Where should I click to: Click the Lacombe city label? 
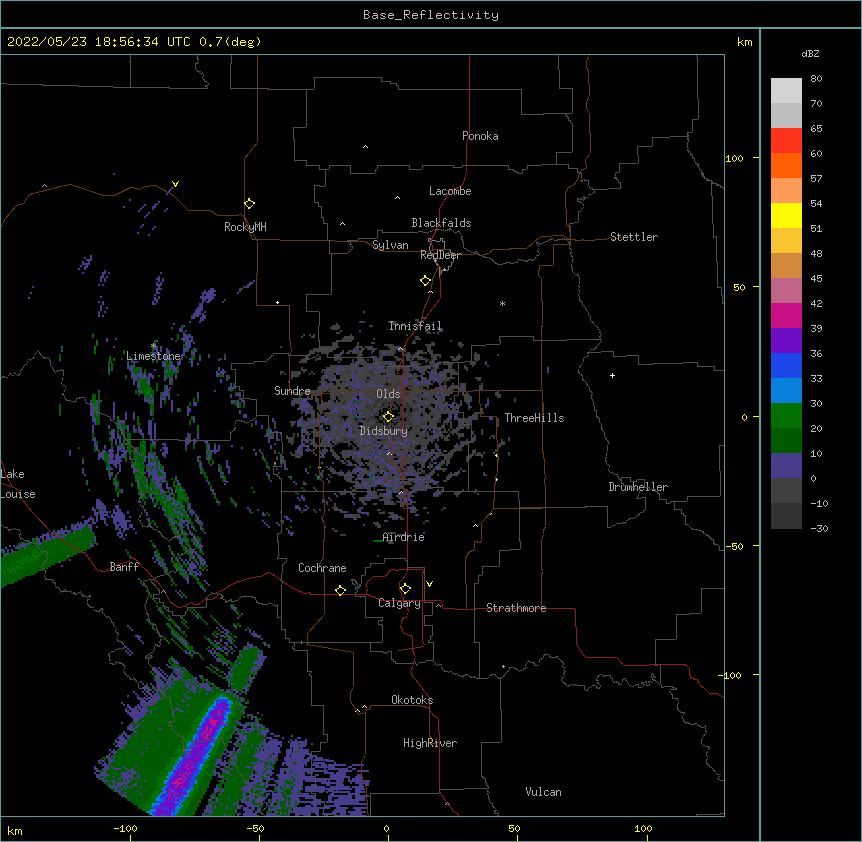point(450,191)
